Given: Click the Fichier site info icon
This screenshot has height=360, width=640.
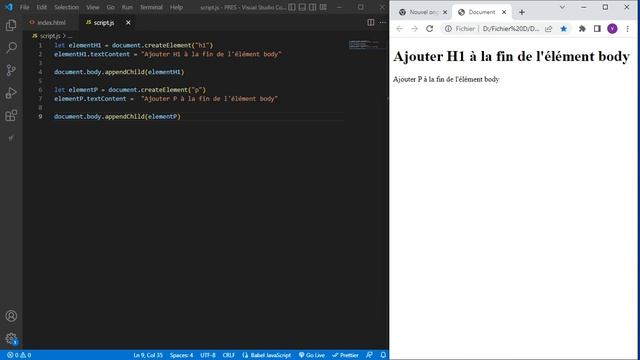Looking at the screenshot, I should 448,29.
